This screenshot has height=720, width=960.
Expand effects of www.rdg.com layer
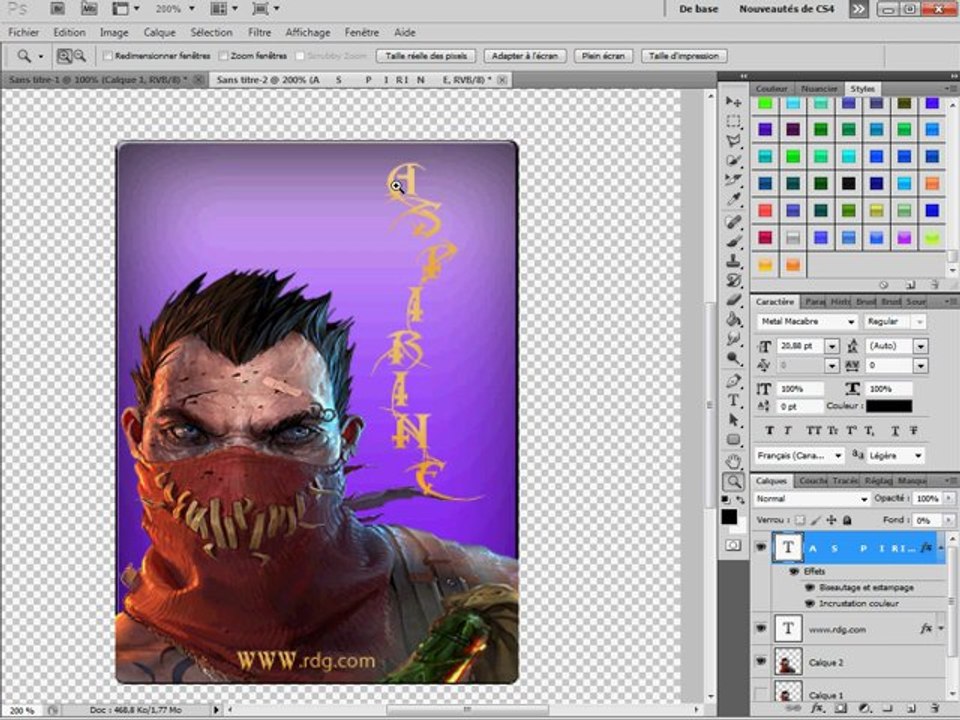[941, 628]
